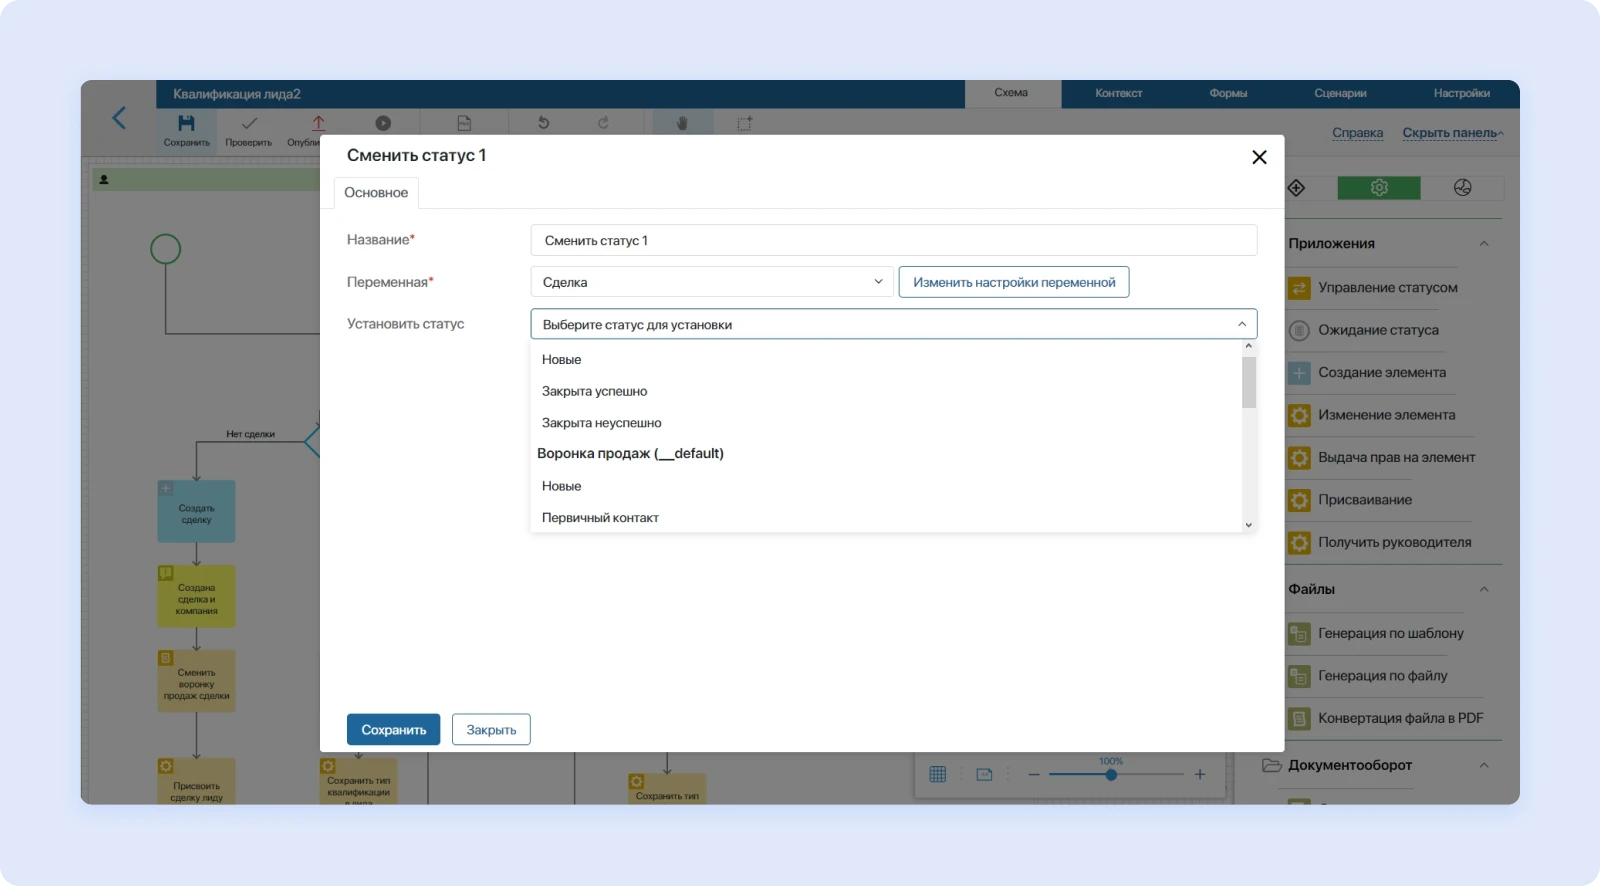Click the back arrow in top left
The width and height of the screenshot is (1600, 886).
pyautogui.click(x=119, y=118)
